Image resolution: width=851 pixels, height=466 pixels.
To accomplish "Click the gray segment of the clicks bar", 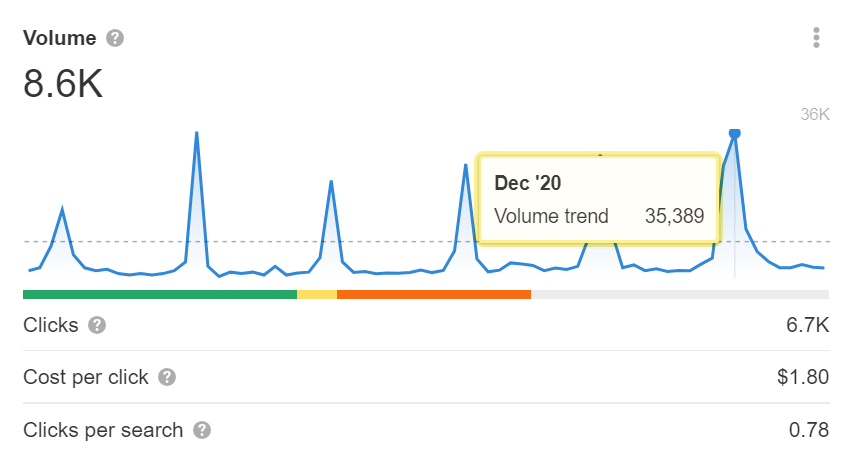I will [680, 294].
